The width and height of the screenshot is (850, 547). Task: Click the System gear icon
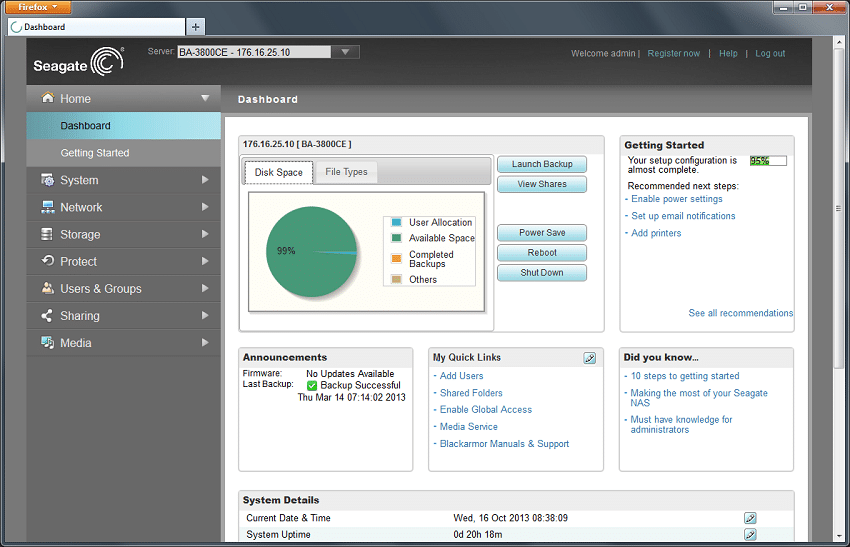pyautogui.click(x=48, y=179)
